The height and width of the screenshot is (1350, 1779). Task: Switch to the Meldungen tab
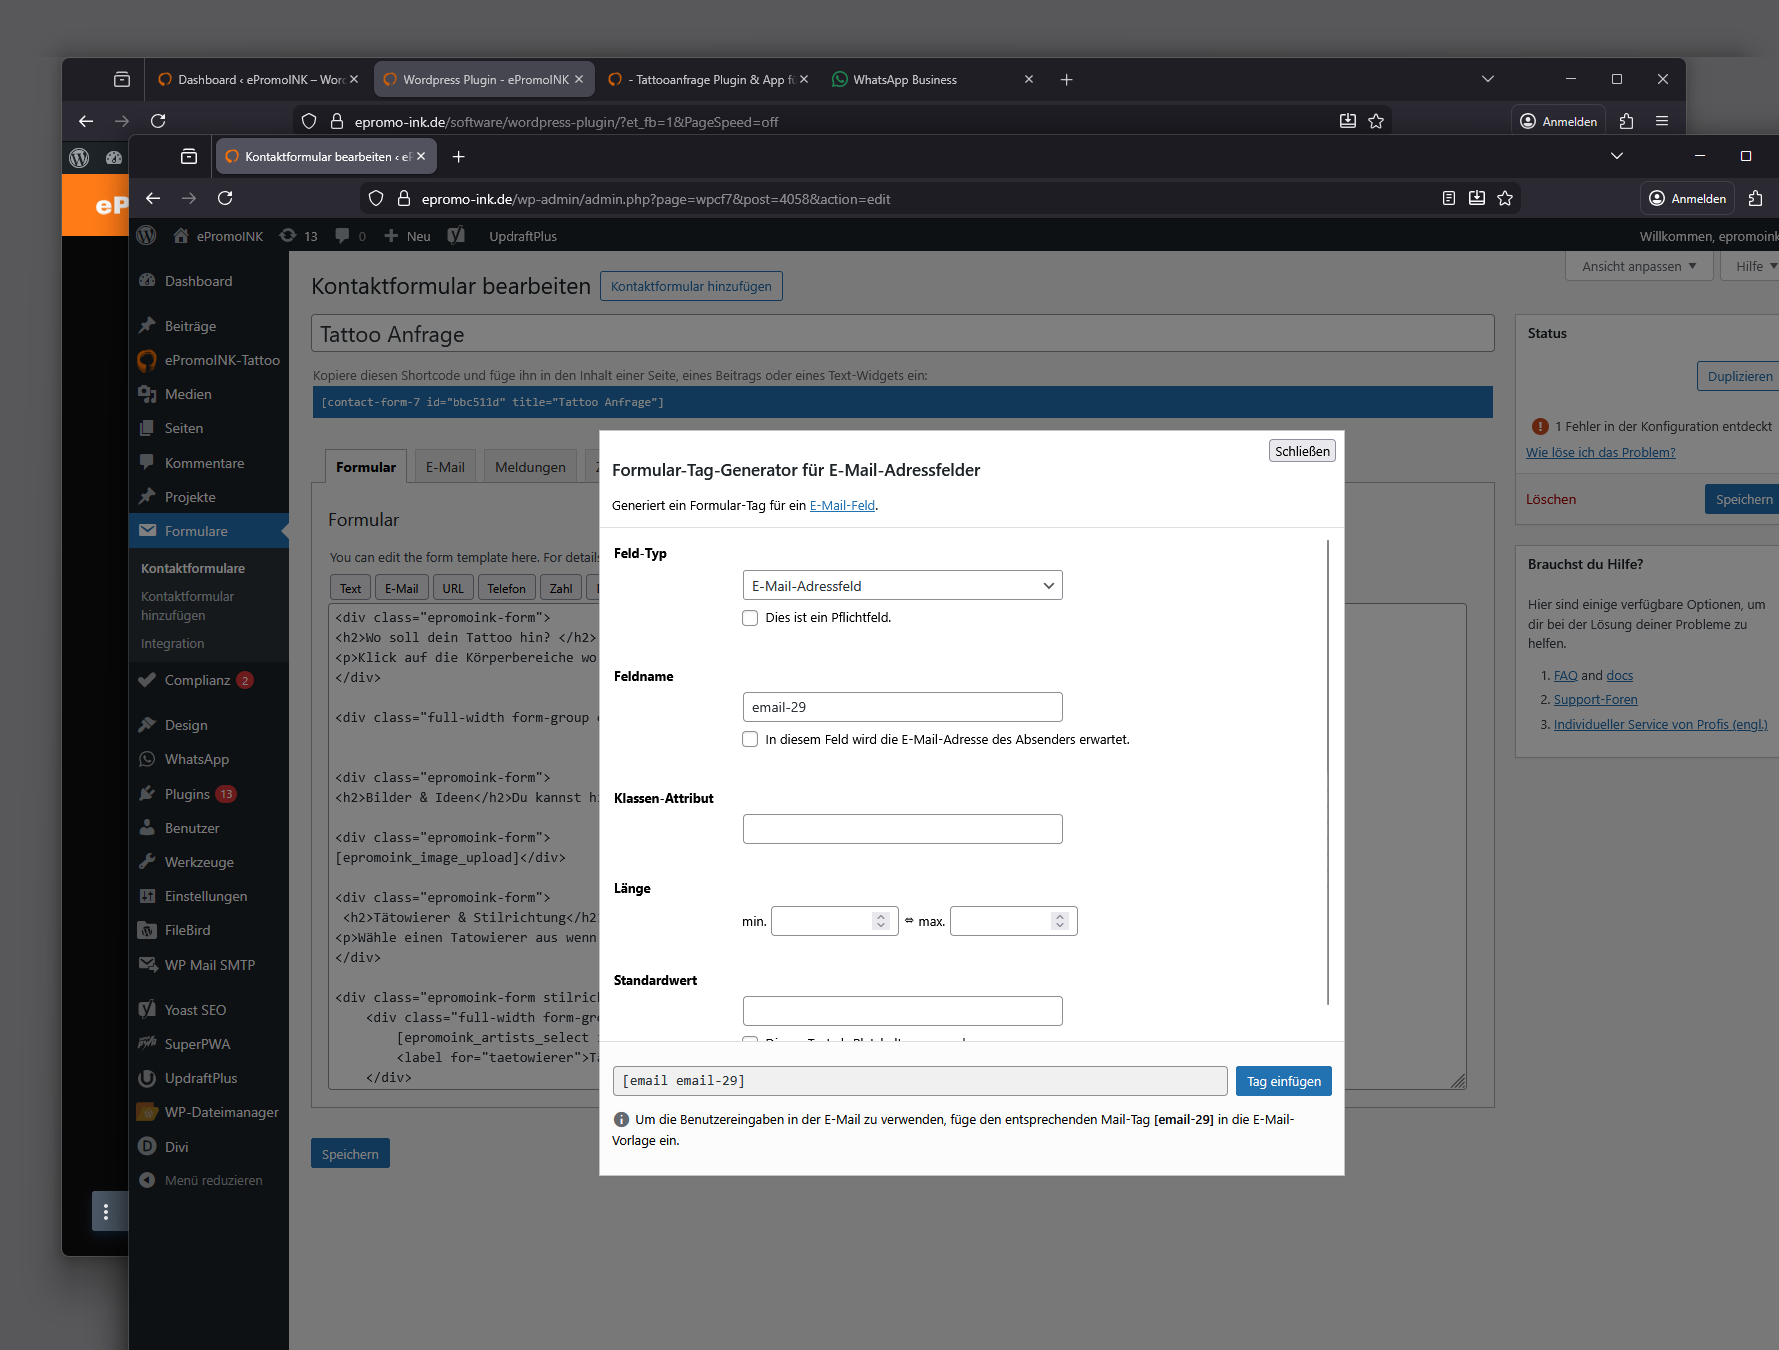pos(530,467)
